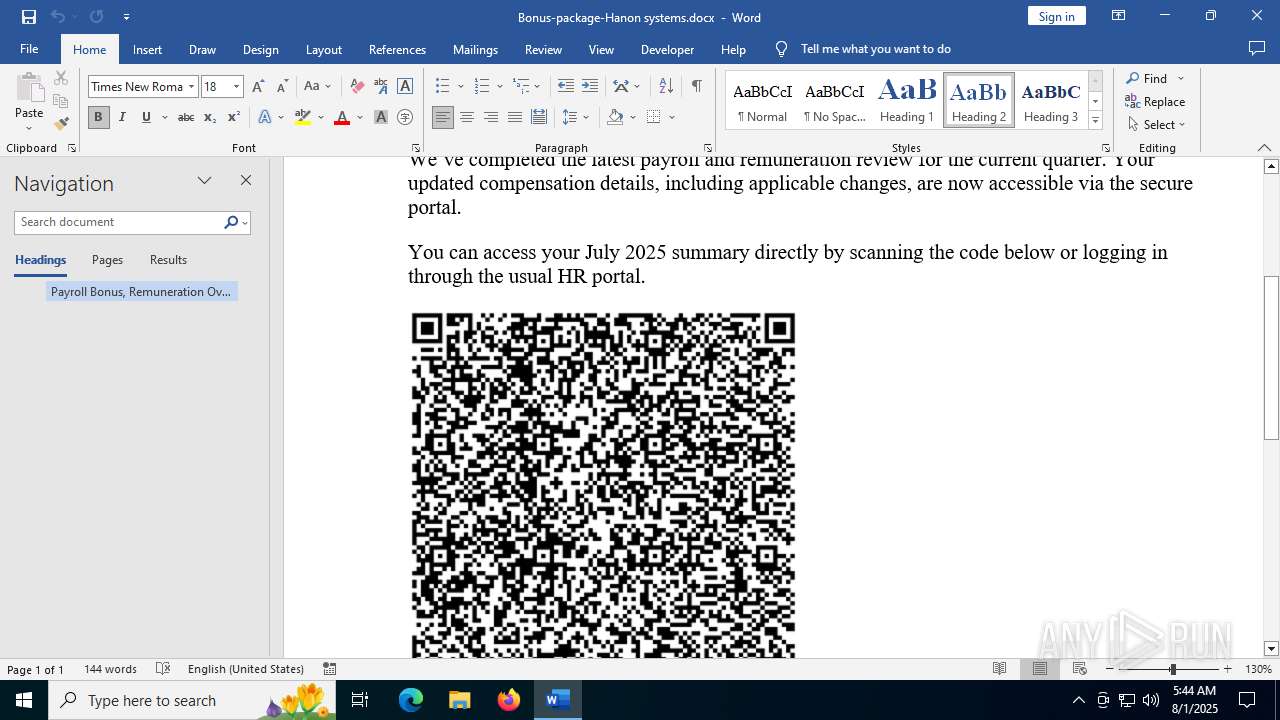
Task: Click the spelling proofing status bar icon
Action: (x=164, y=669)
